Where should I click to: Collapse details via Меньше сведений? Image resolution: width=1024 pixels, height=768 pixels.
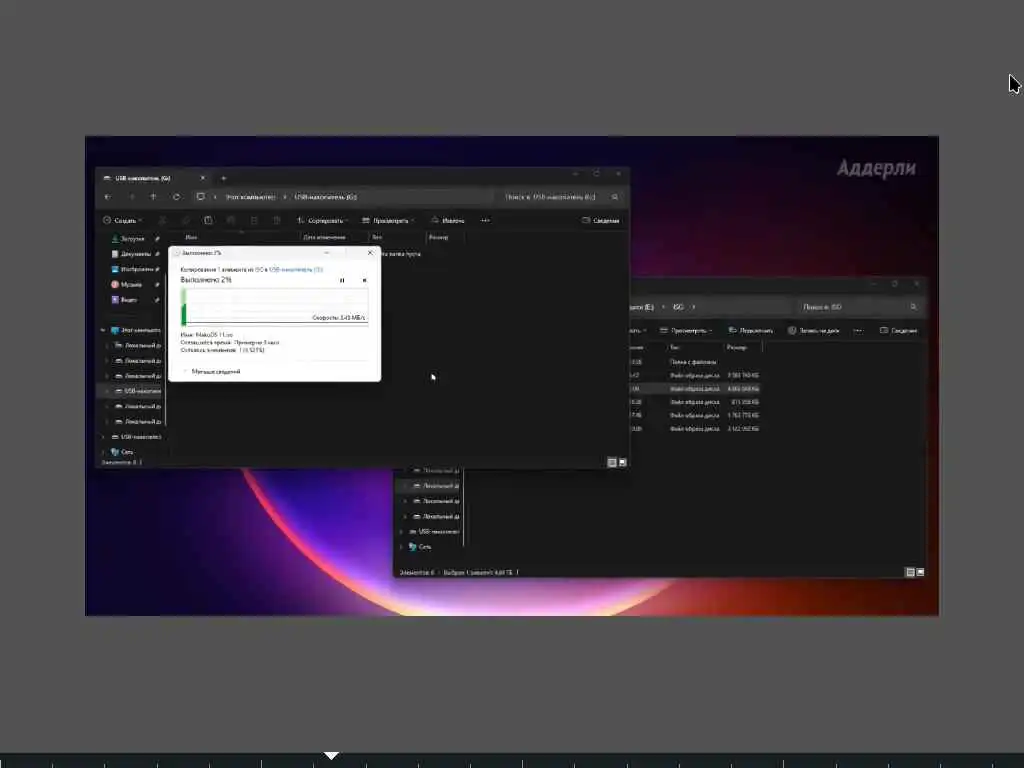click(x=211, y=372)
